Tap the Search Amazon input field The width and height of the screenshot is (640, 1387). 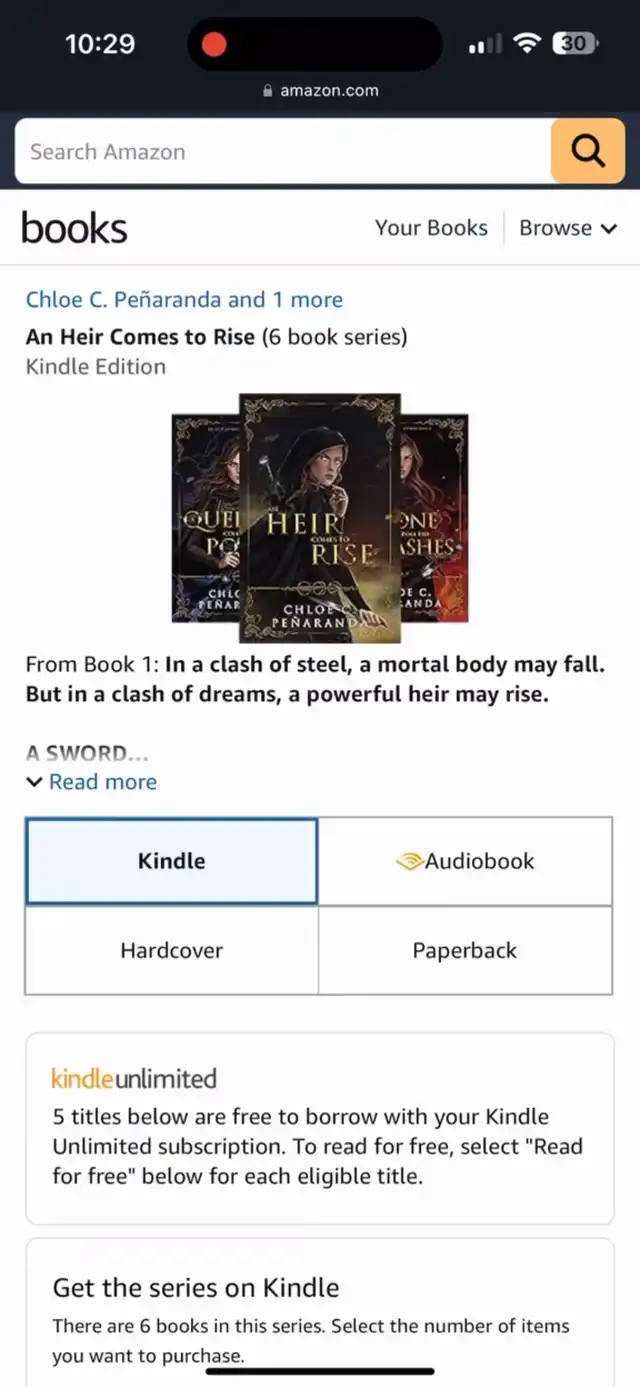click(x=283, y=152)
